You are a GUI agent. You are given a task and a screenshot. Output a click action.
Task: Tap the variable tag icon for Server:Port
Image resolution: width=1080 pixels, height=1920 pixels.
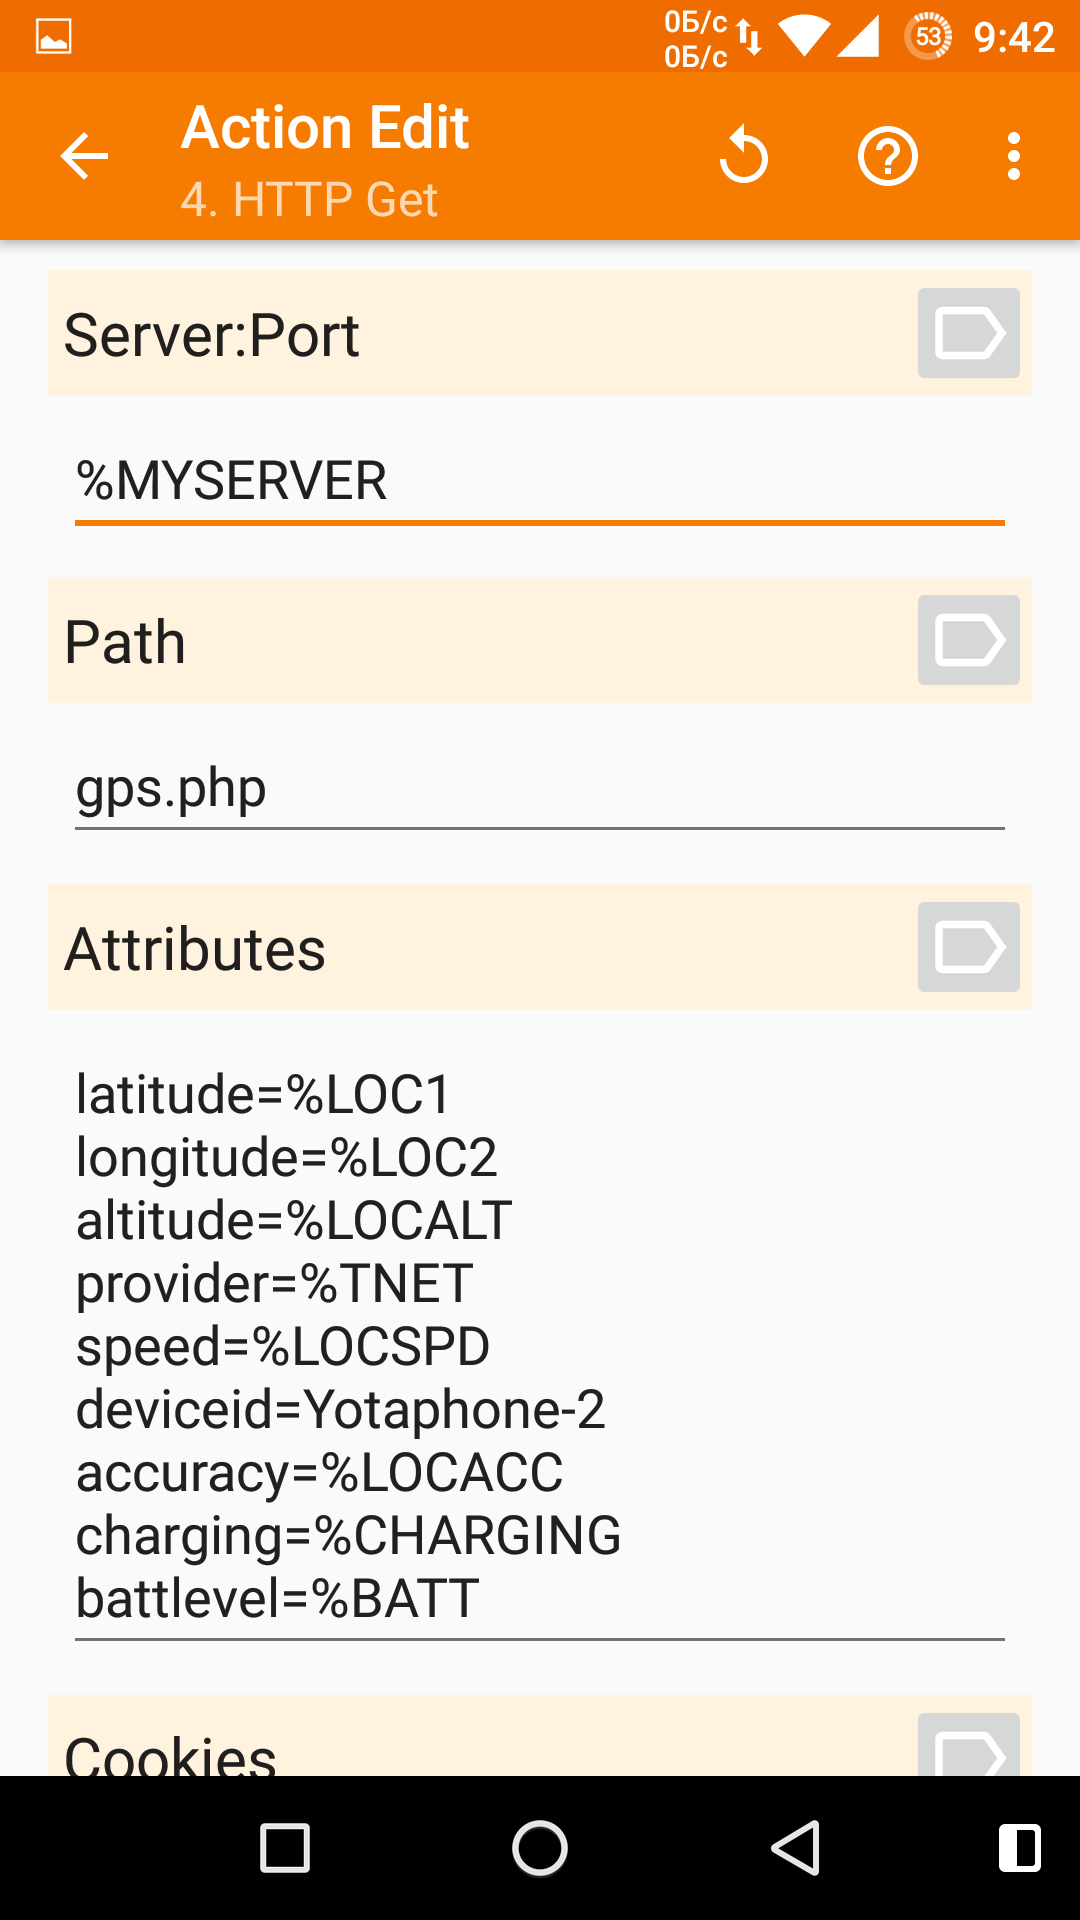pos(968,334)
